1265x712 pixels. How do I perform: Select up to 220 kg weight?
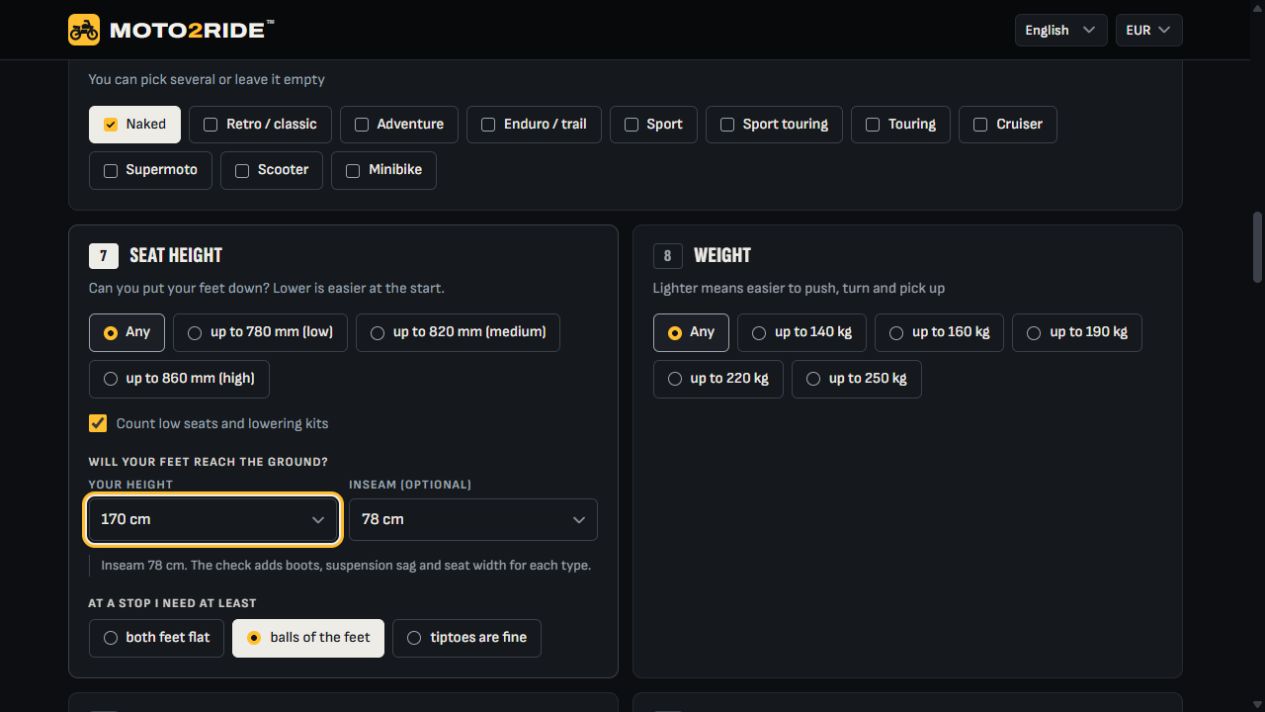point(718,379)
